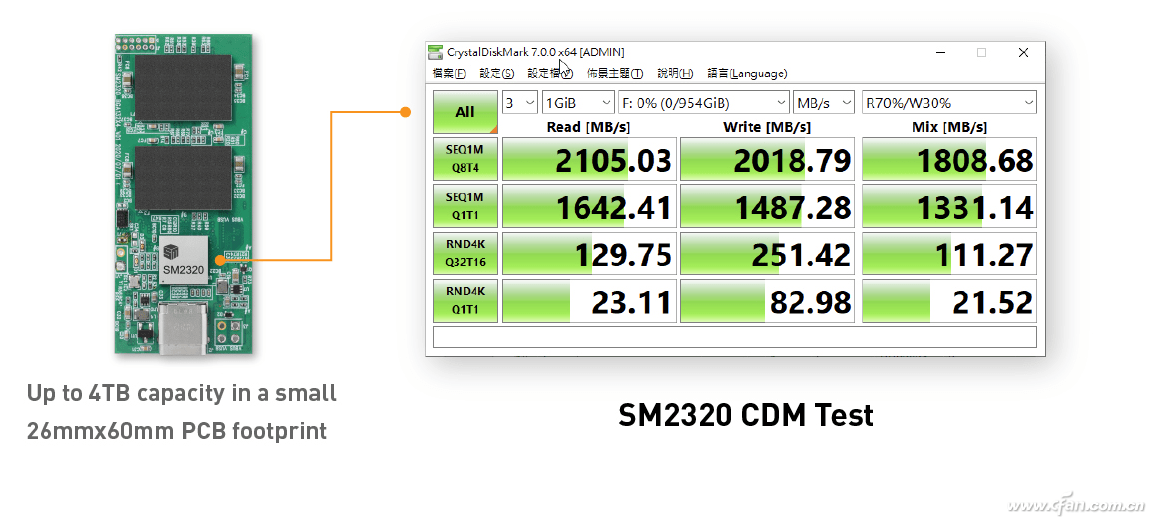Run all benchmarks with the All button
The width and height of the screenshot is (1151, 522).
coord(465,112)
